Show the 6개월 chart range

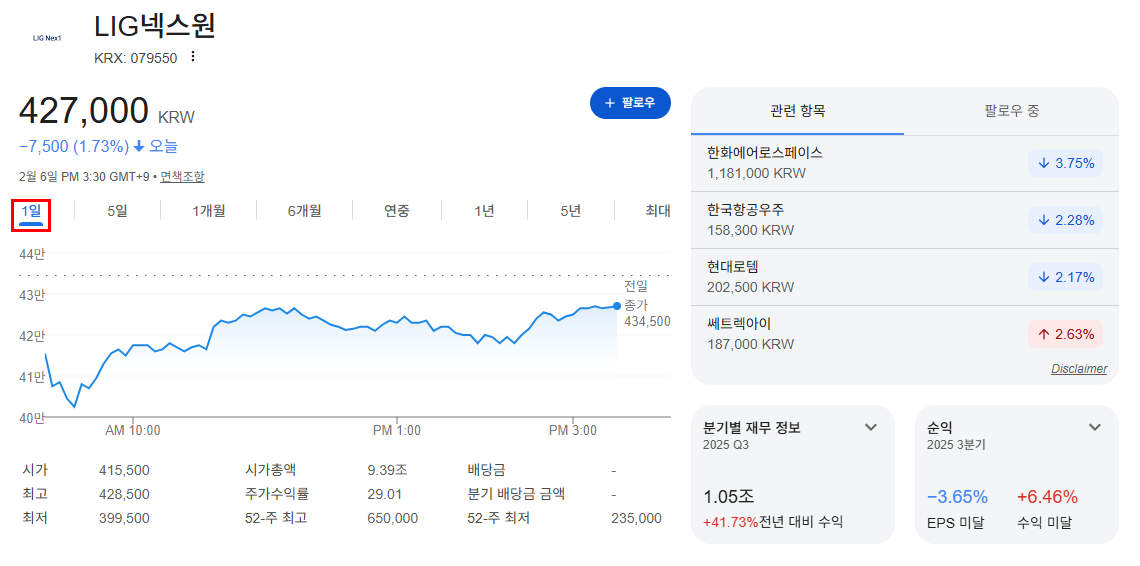(x=304, y=211)
